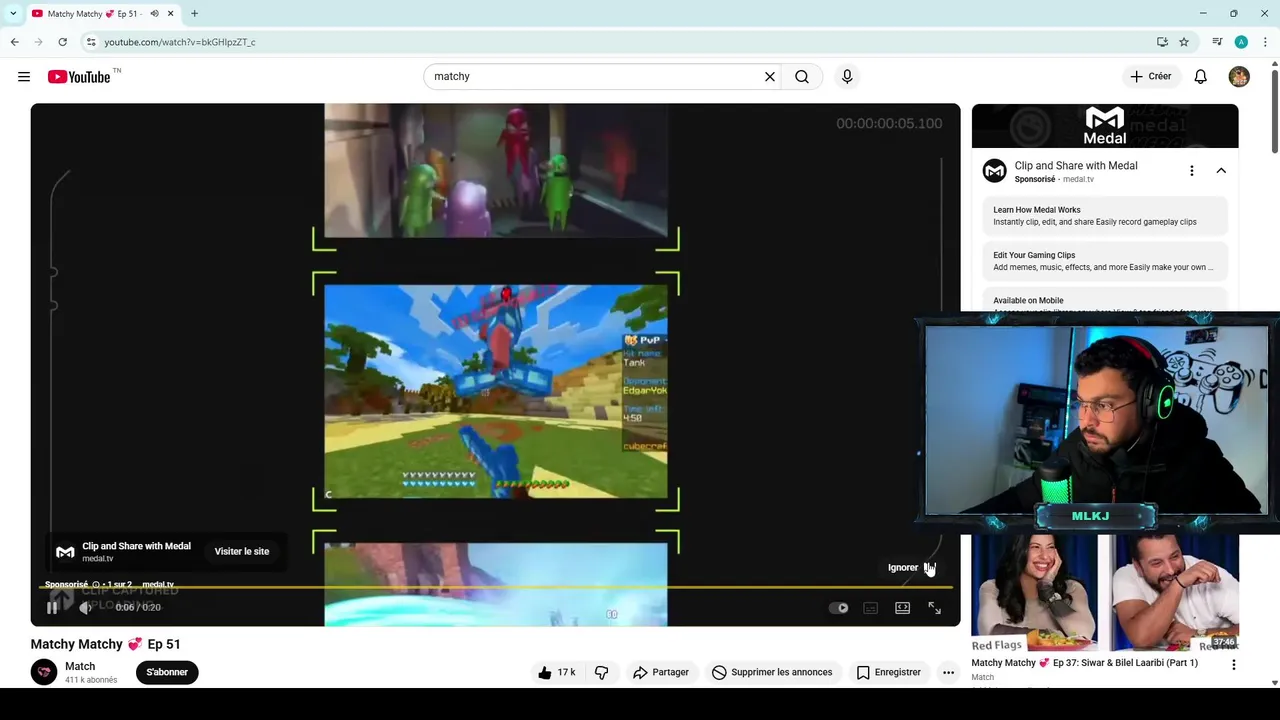Click the Medal logo banner in ad panel

(x=1105, y=126)
